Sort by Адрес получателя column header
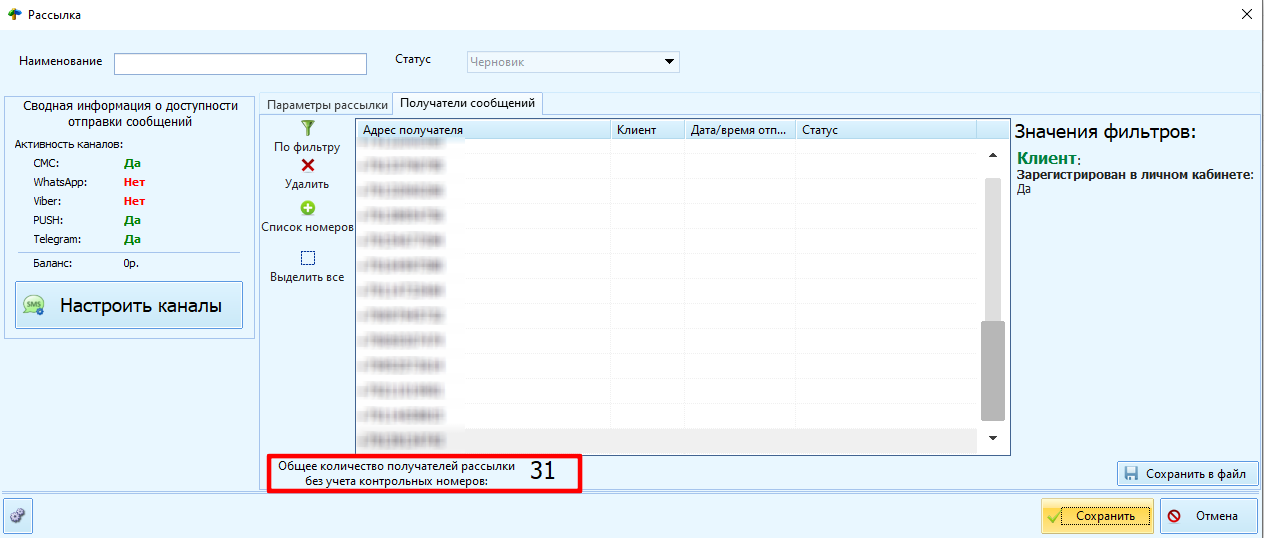 483,130
